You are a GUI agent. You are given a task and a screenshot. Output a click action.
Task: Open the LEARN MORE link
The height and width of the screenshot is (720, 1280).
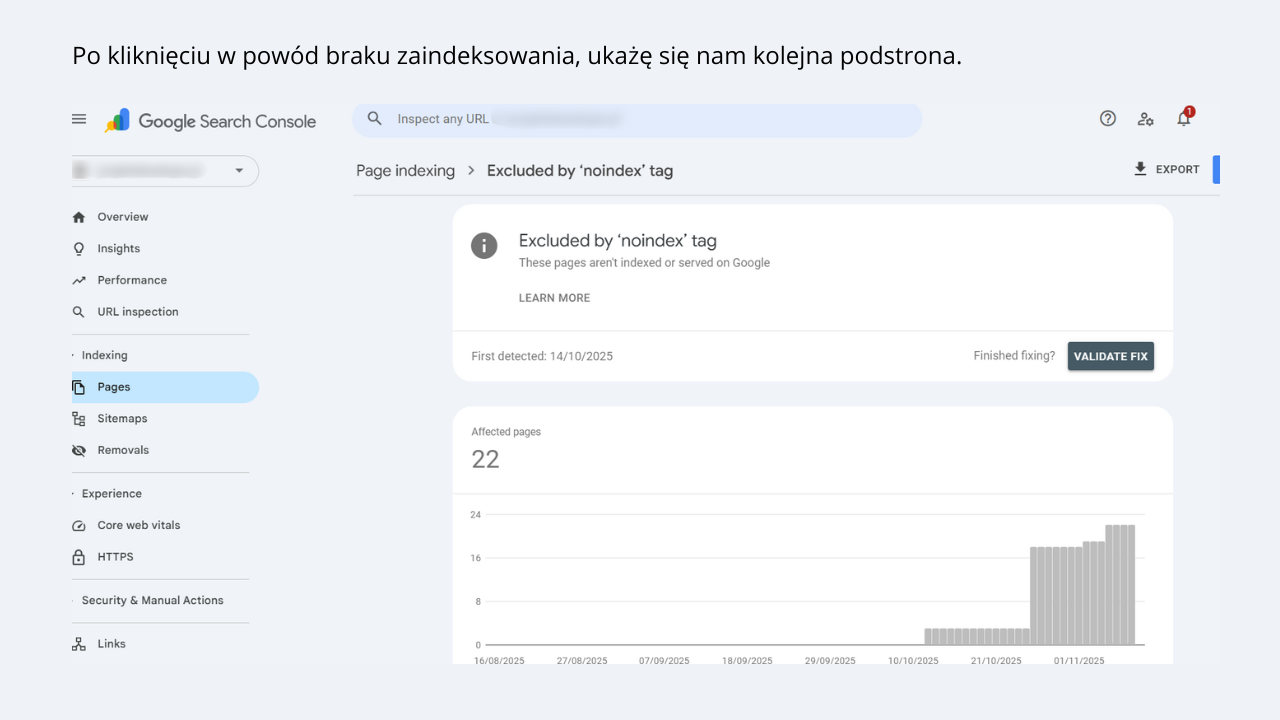554,297
